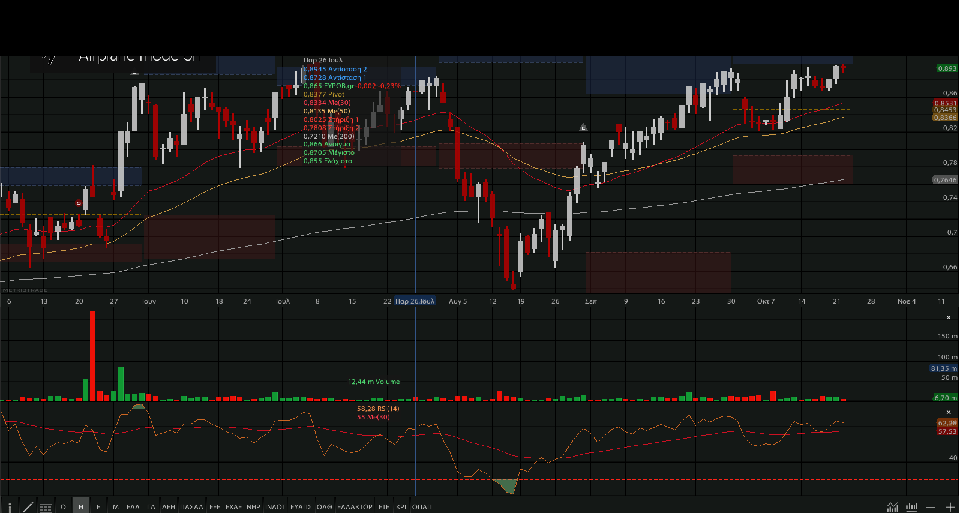Click the orange 62,98 RSI value tag

(947, 423)
